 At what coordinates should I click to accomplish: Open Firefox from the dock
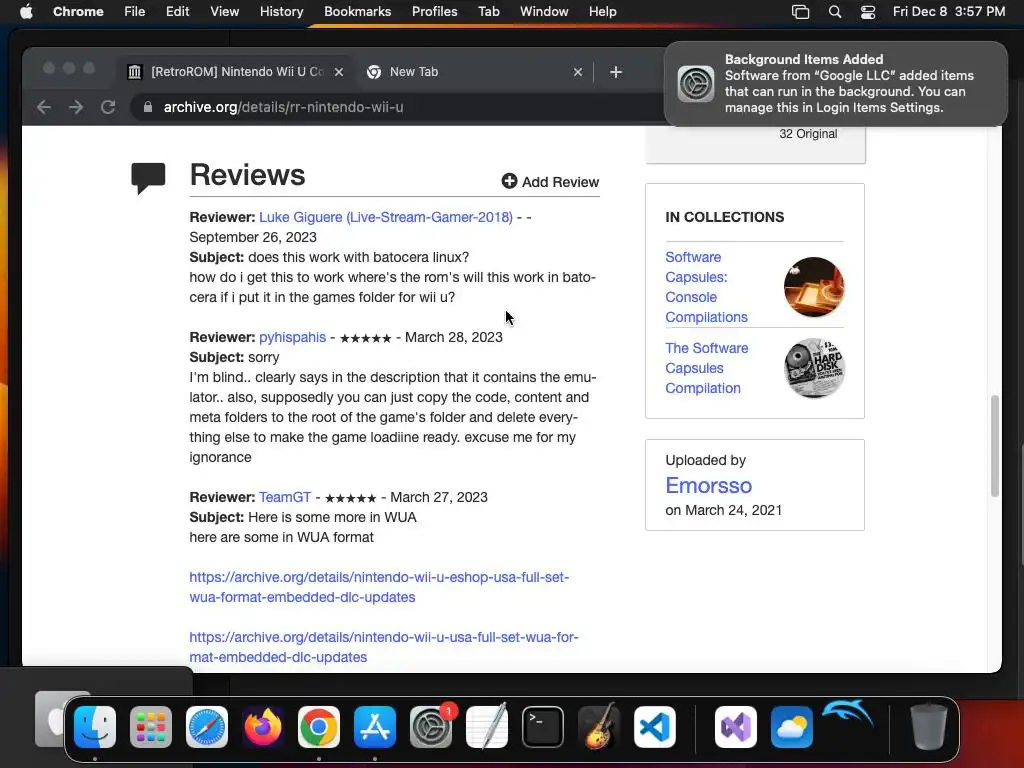263,726
